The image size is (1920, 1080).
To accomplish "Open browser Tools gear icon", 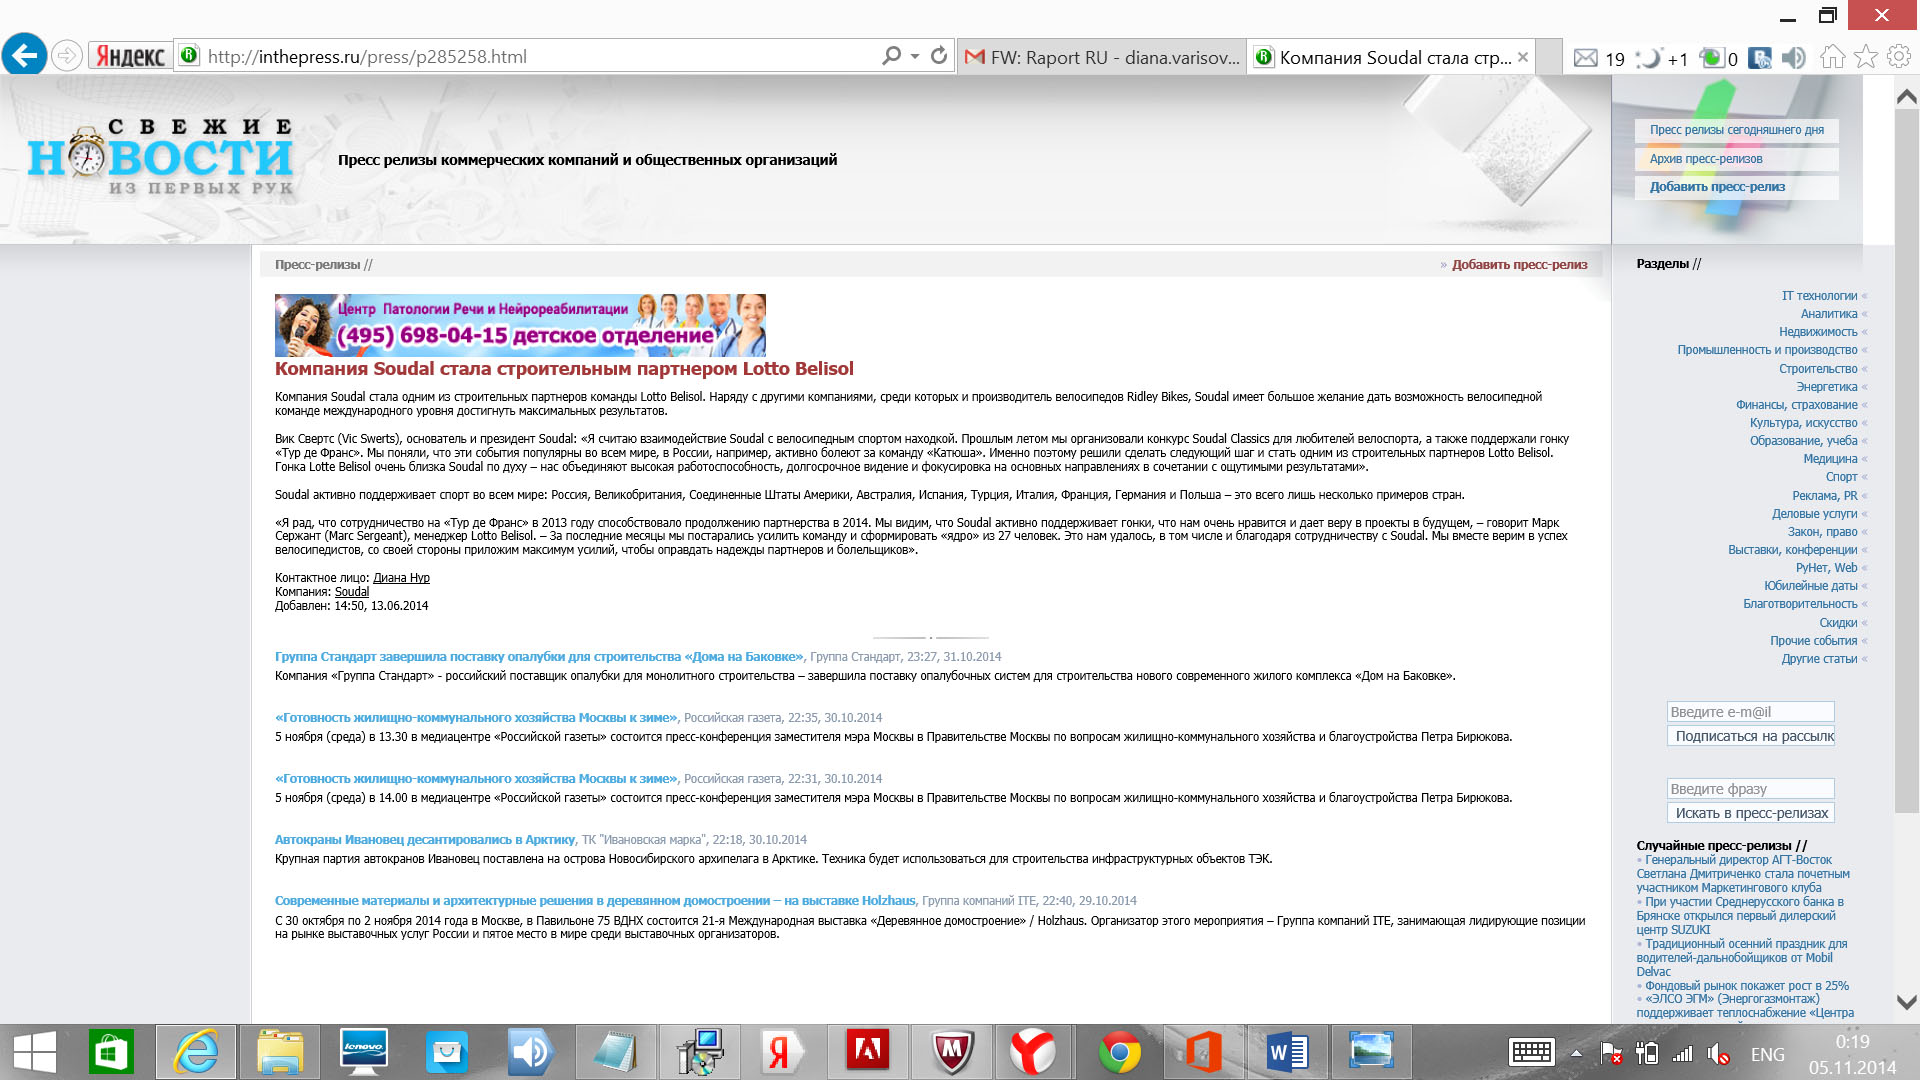I will [1898, 57].
